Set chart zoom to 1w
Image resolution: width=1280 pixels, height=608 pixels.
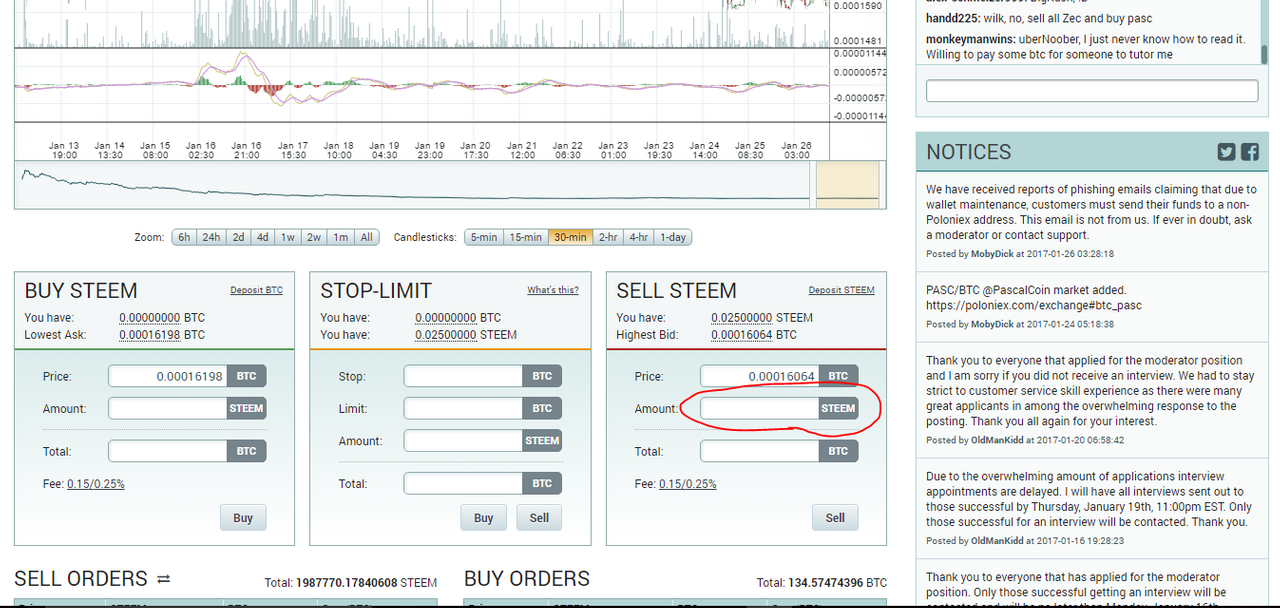tap(288, 237)
